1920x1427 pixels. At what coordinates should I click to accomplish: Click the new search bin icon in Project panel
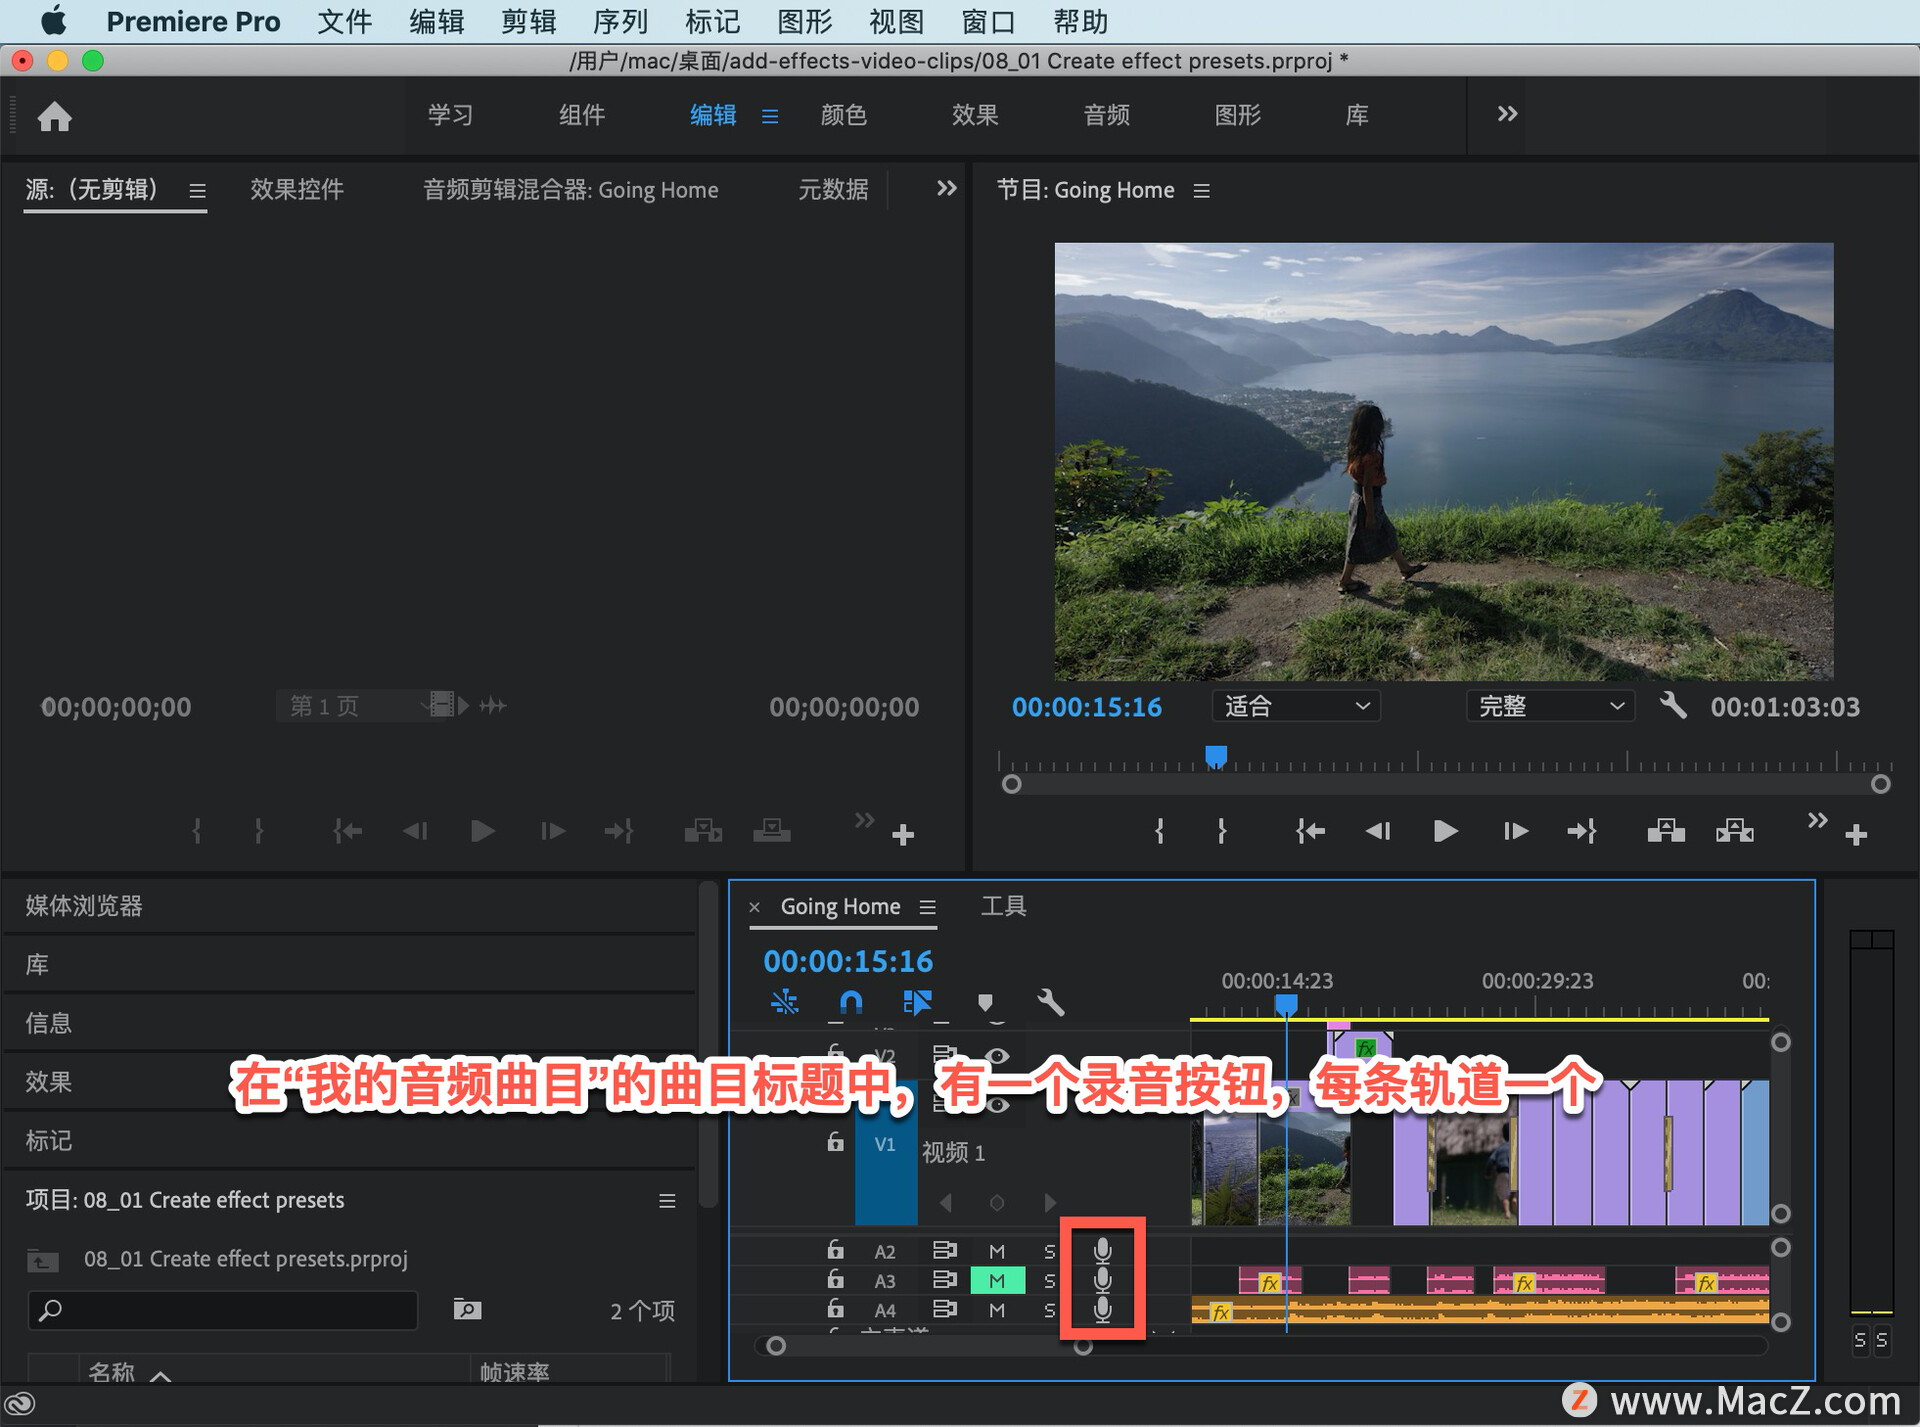467,1310
